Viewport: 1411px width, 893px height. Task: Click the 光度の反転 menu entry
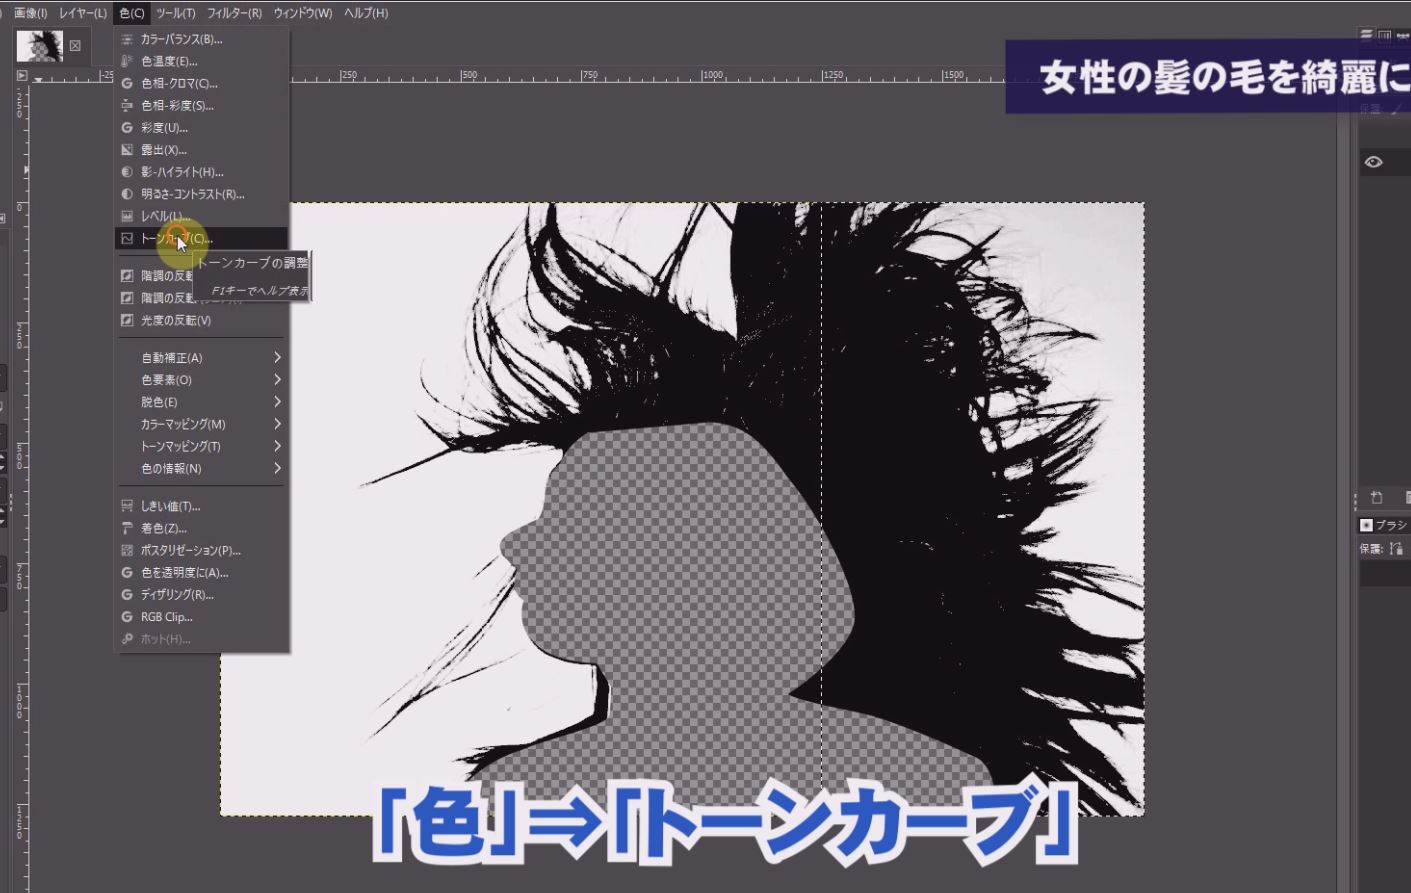pos(175,321)
